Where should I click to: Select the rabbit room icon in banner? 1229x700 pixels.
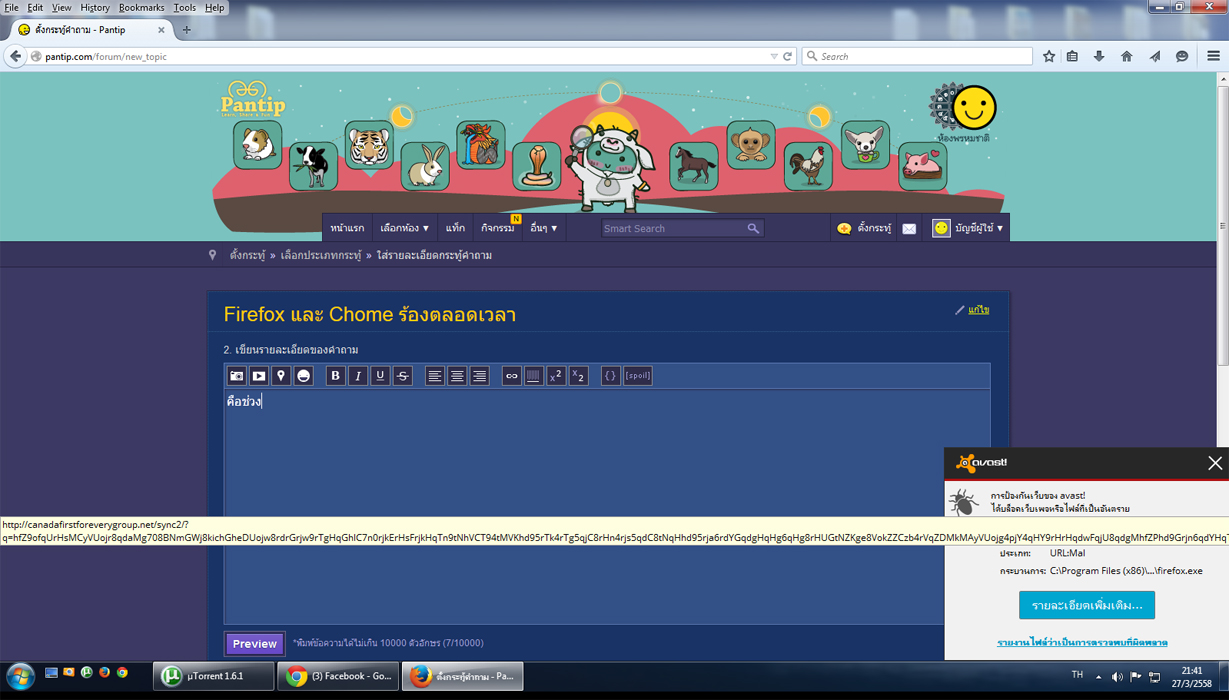pyautogui.click(x=425, y=165)
